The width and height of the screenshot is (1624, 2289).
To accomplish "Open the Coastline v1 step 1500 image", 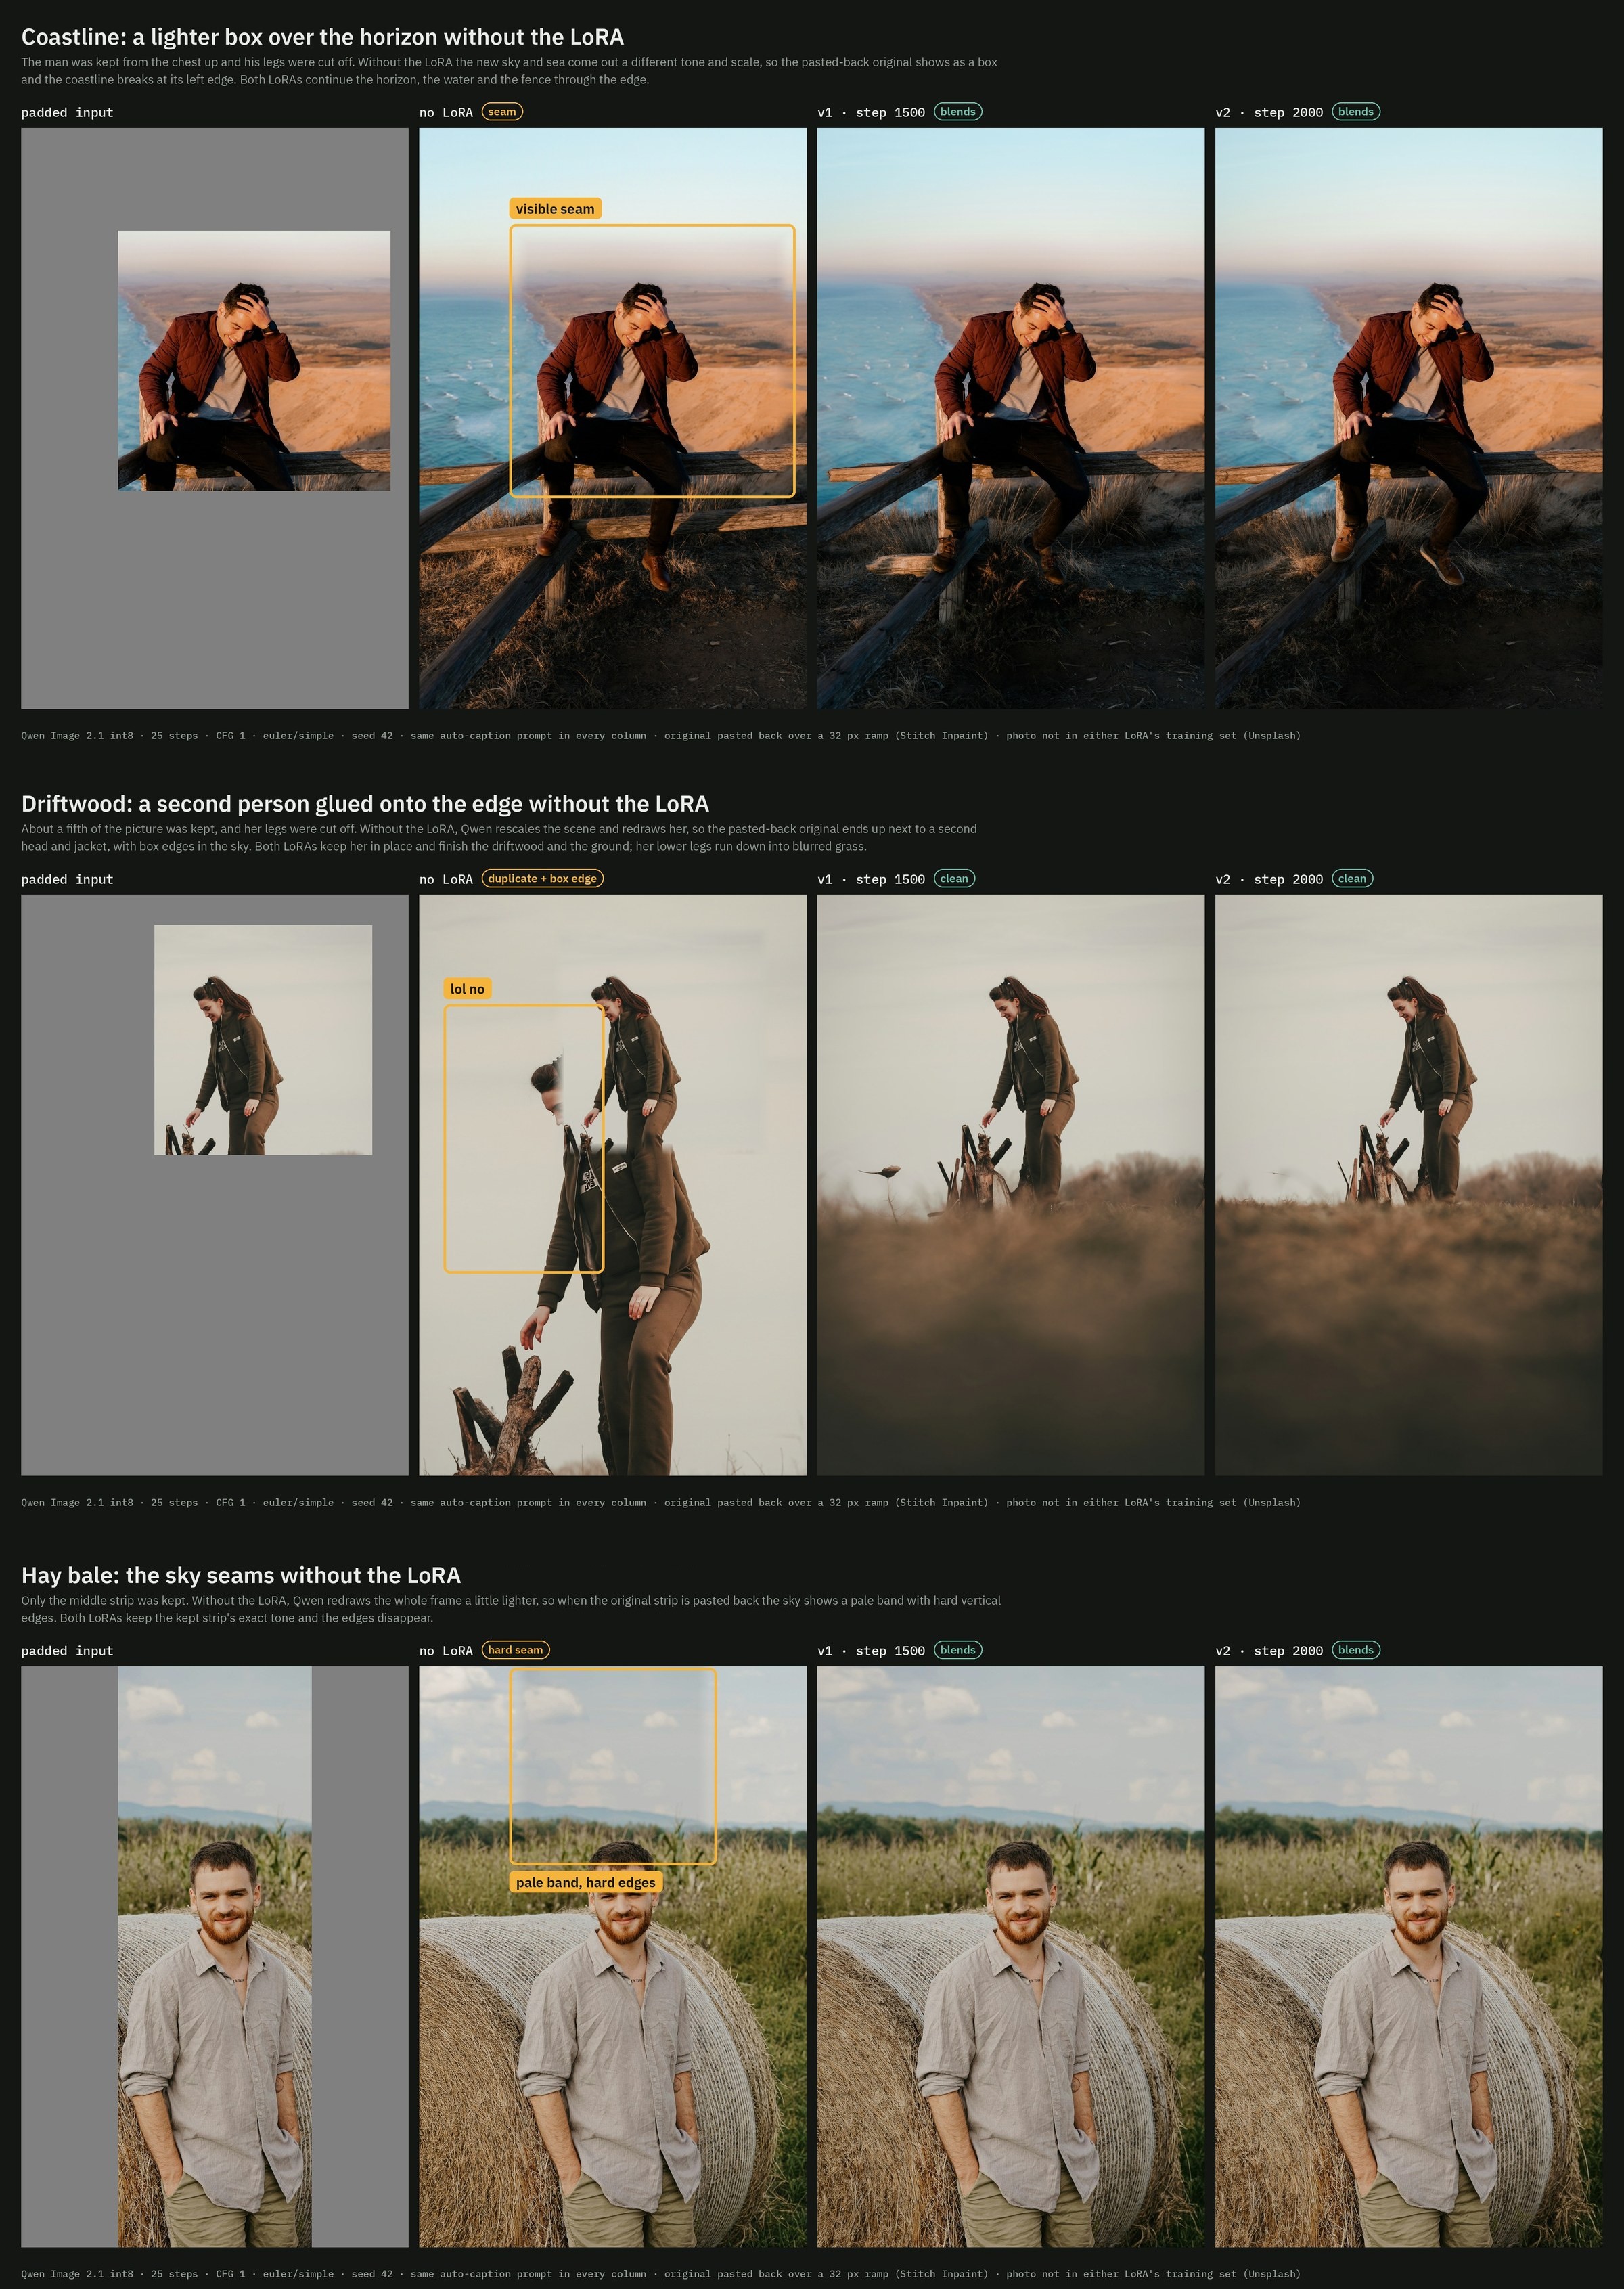I will tap(1010, 418).
